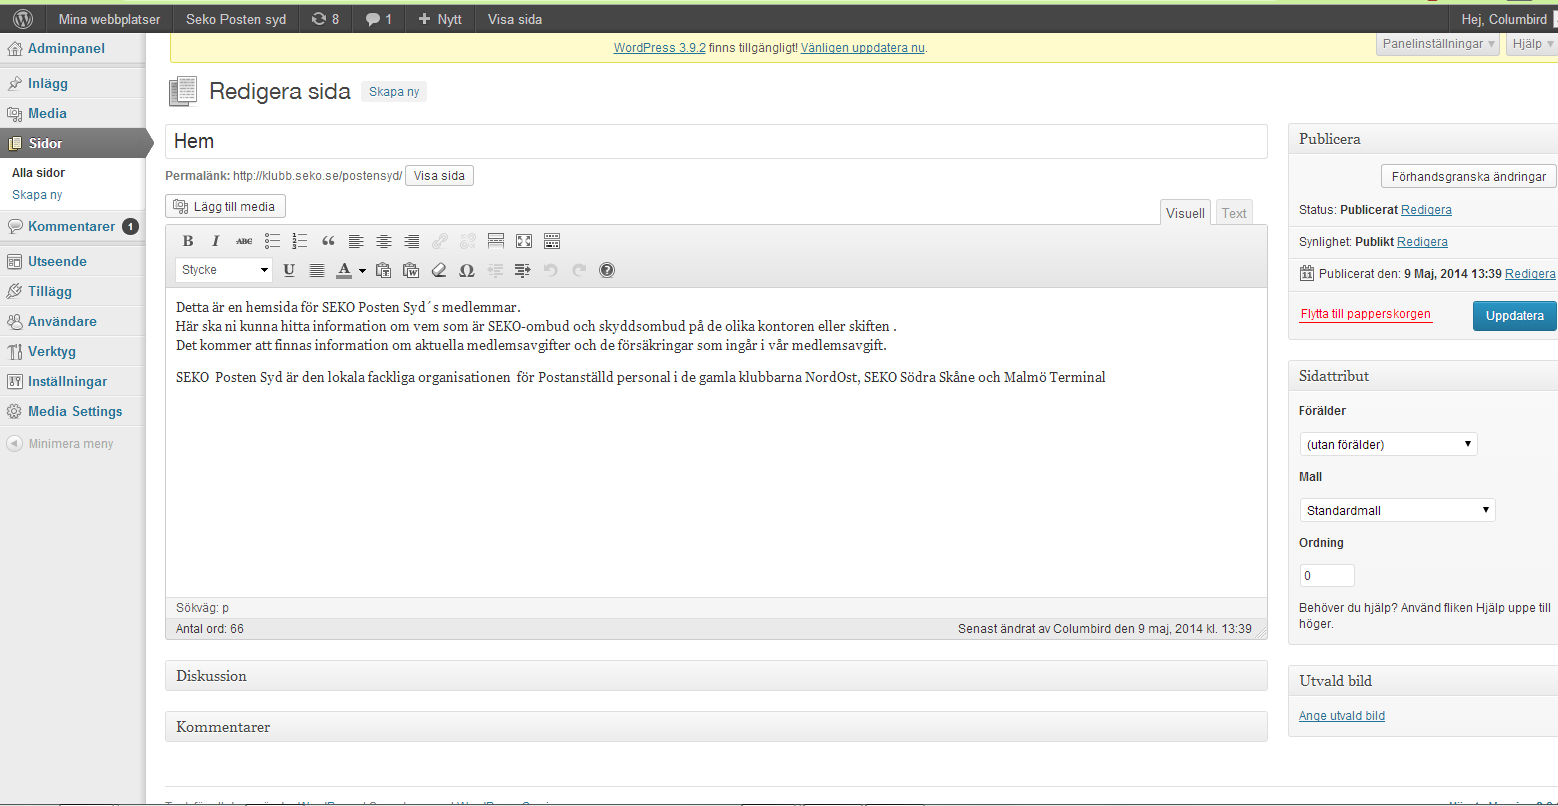
Task: Toggle the kitchen sink toolbar row
Action: coord(552,241)
